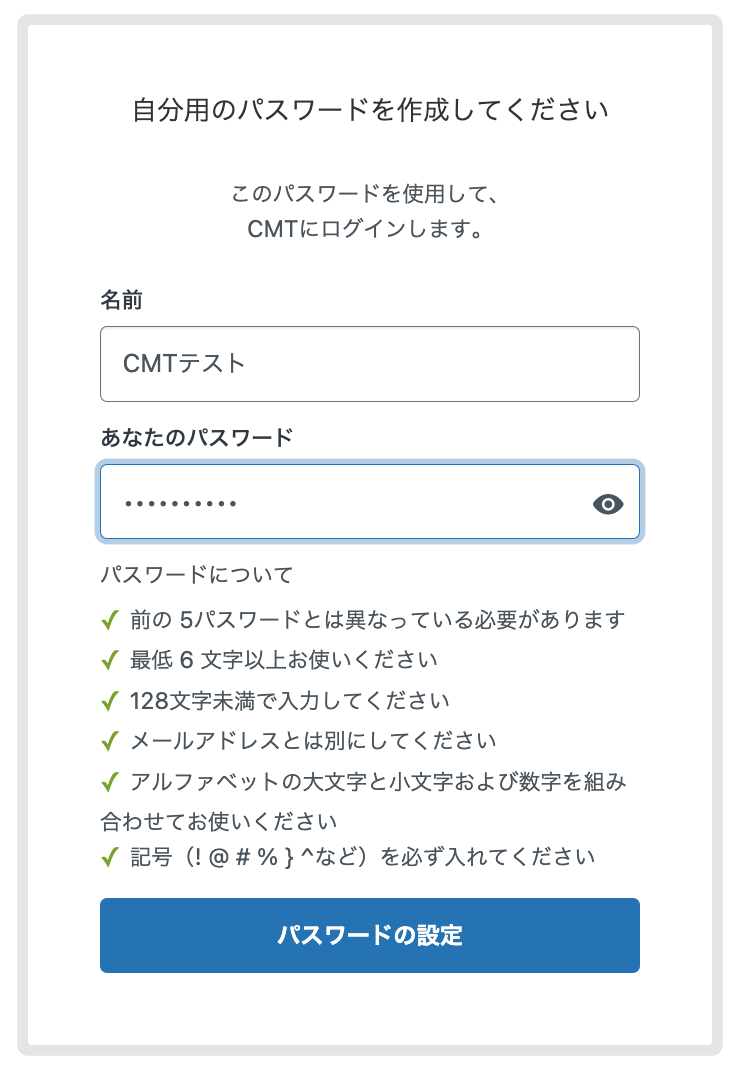Viewport: 744px width, 1092px height.
Task: Click the 自分用のパスワードを作成してください title
Action: [370, 109]
